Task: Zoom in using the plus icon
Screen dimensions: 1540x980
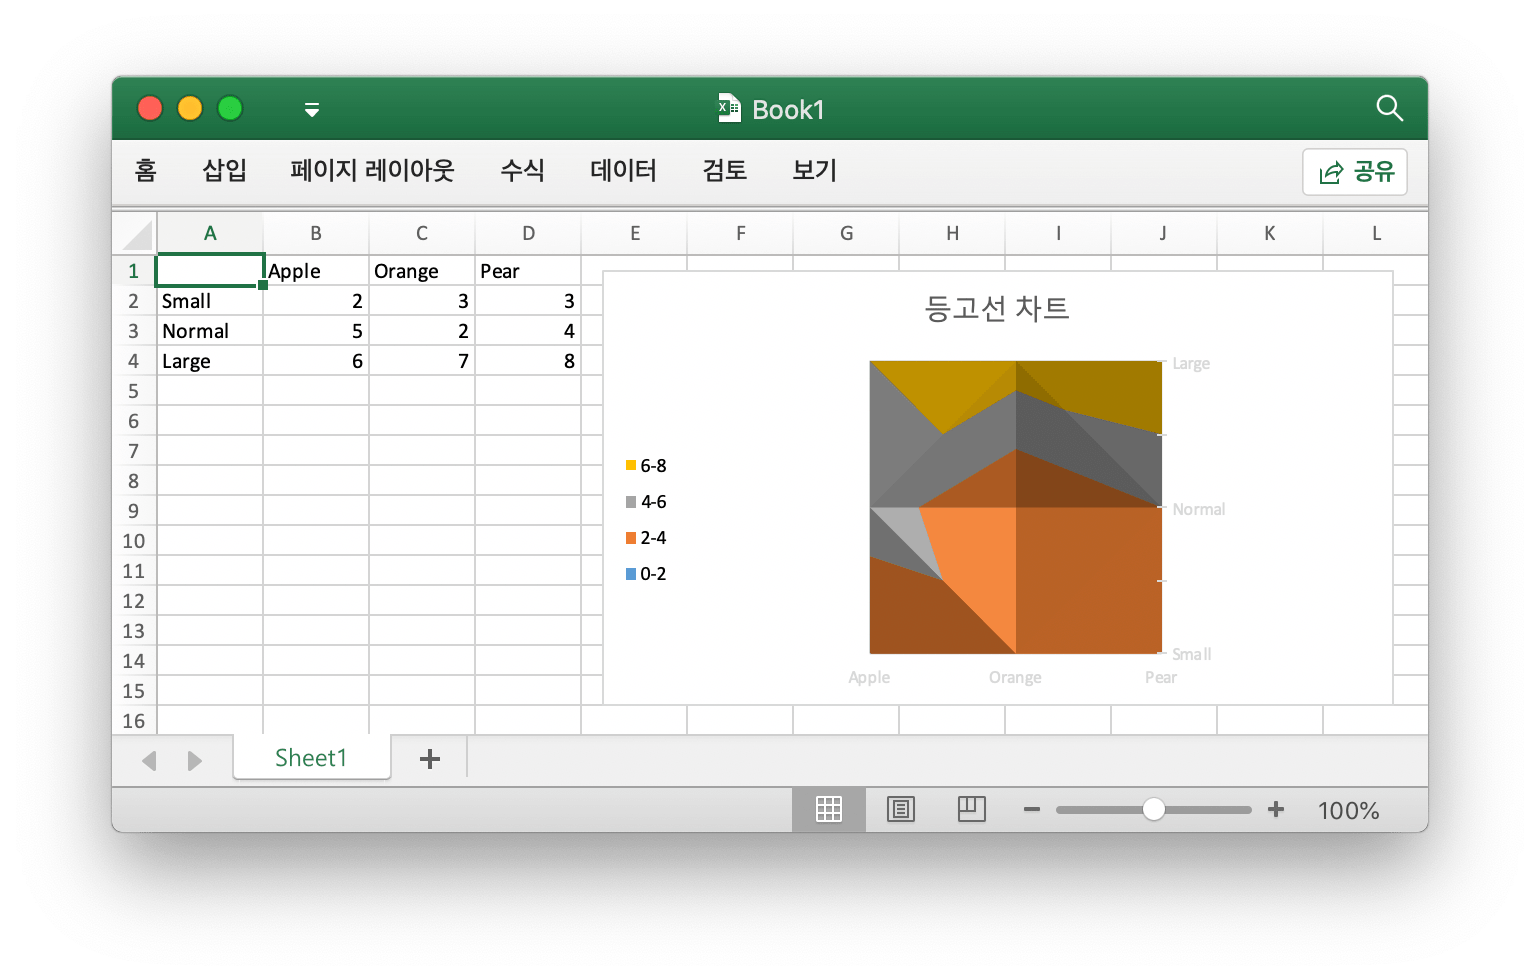Action: (x=1276, y=810)
